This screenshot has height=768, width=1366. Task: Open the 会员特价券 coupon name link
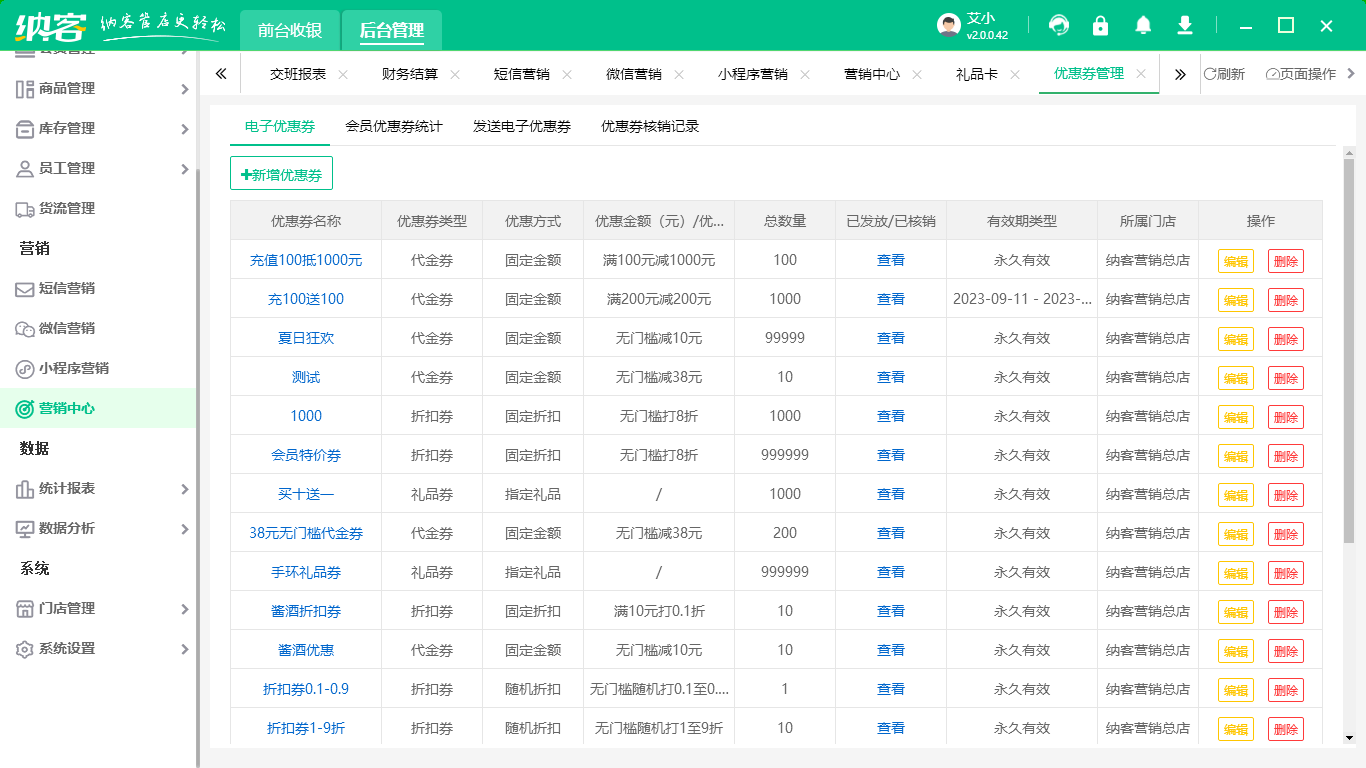[306, 455]
